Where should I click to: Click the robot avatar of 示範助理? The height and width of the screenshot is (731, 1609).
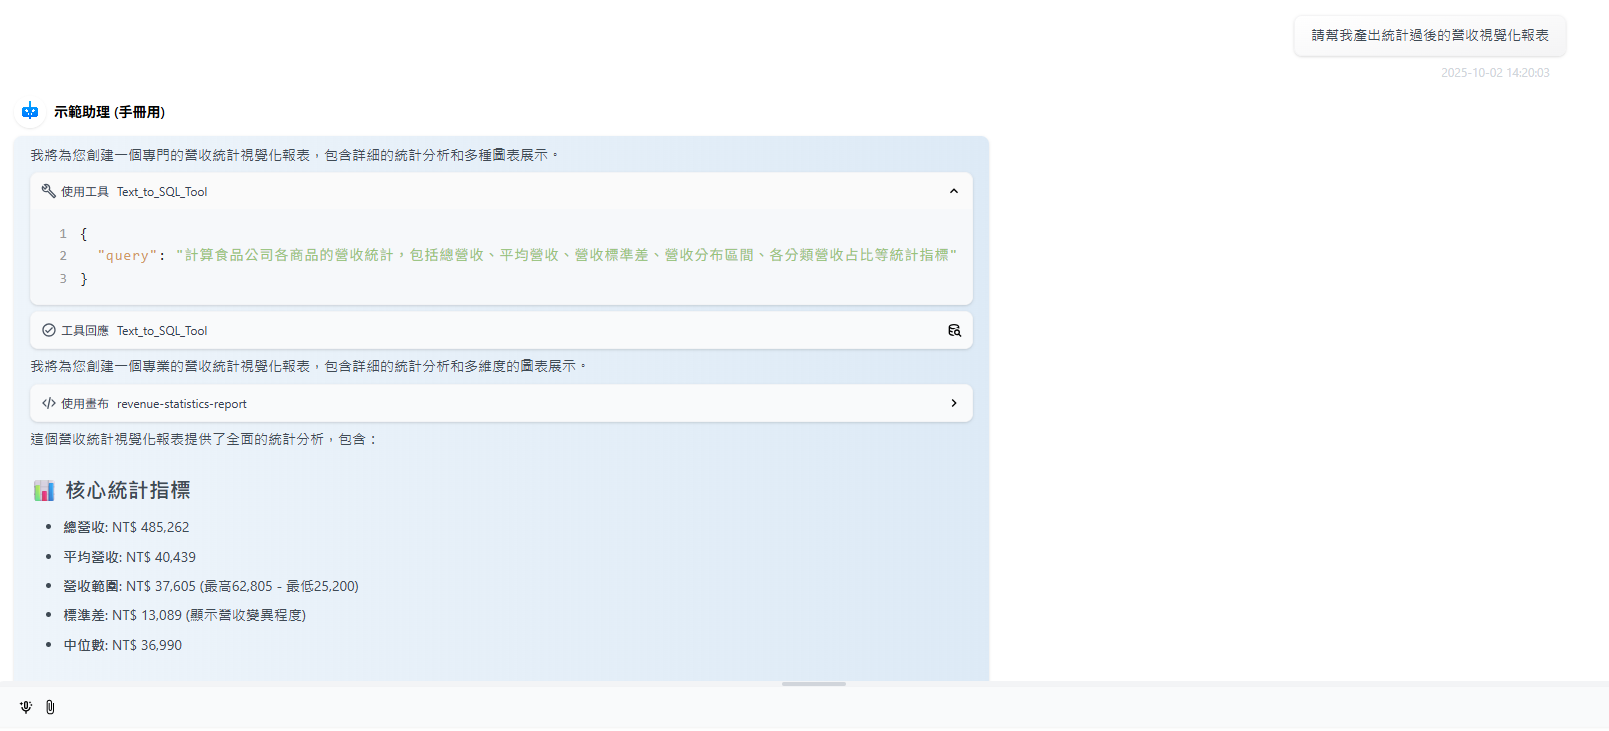30,111
